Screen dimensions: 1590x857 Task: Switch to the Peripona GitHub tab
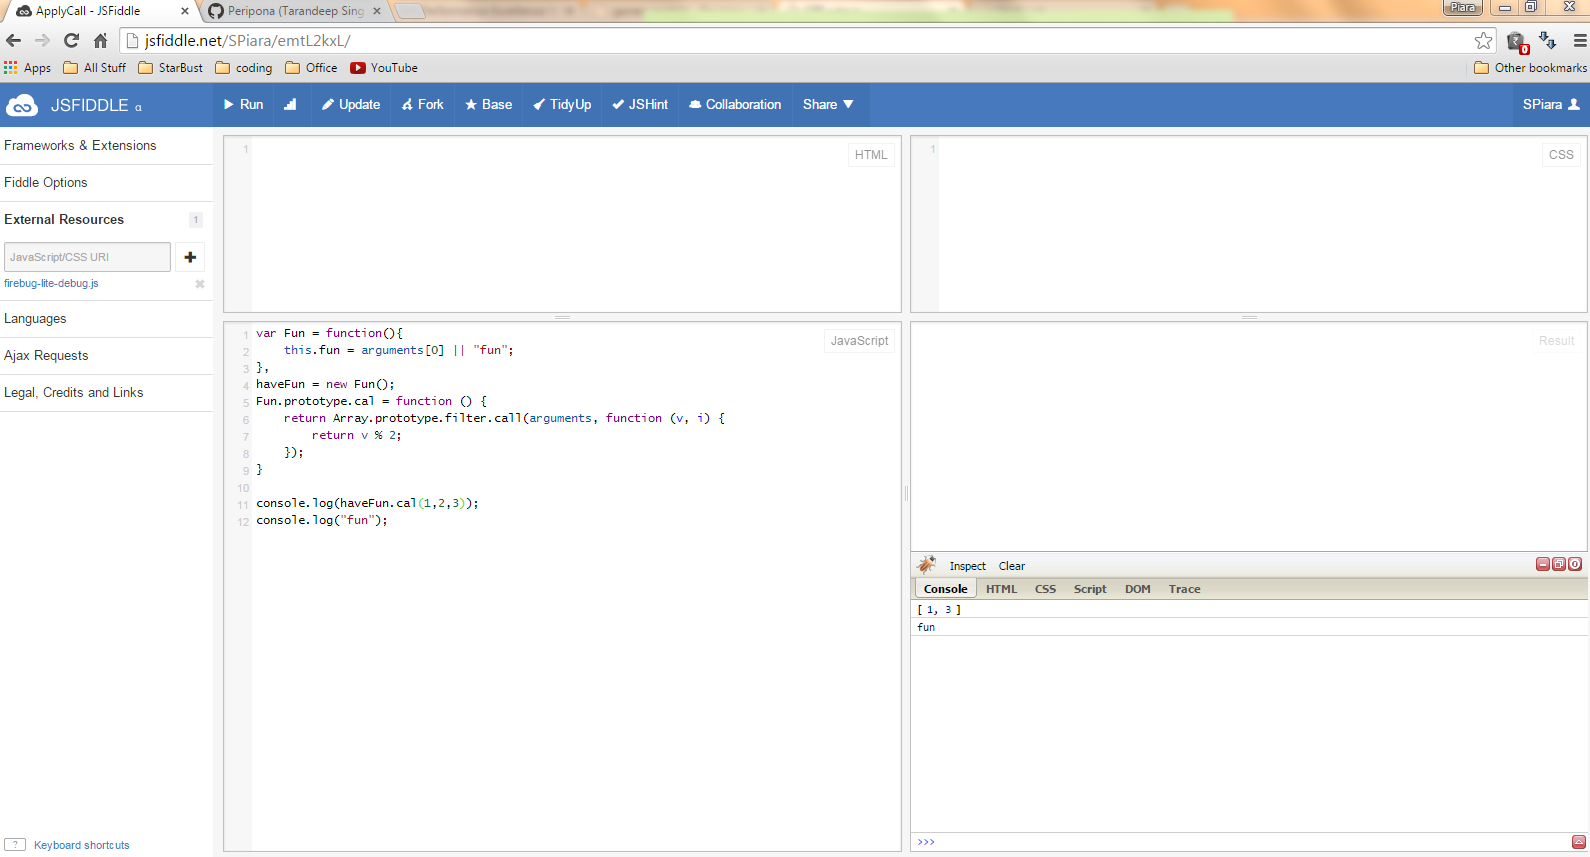pos(295,11)
